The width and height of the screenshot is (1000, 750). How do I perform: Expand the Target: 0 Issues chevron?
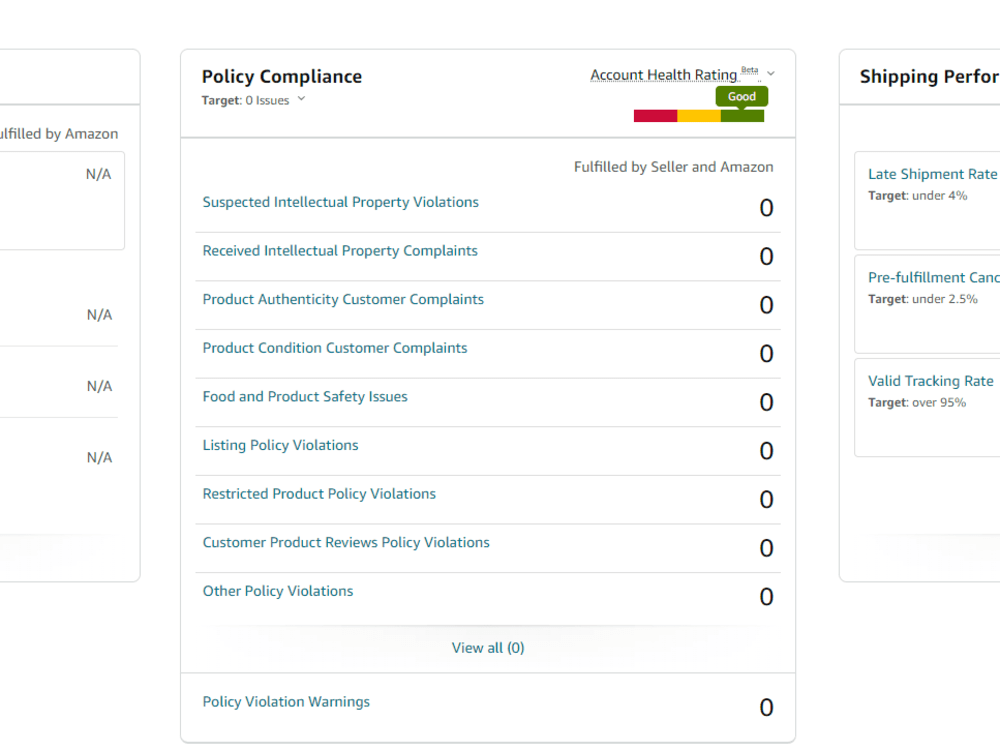302,99
